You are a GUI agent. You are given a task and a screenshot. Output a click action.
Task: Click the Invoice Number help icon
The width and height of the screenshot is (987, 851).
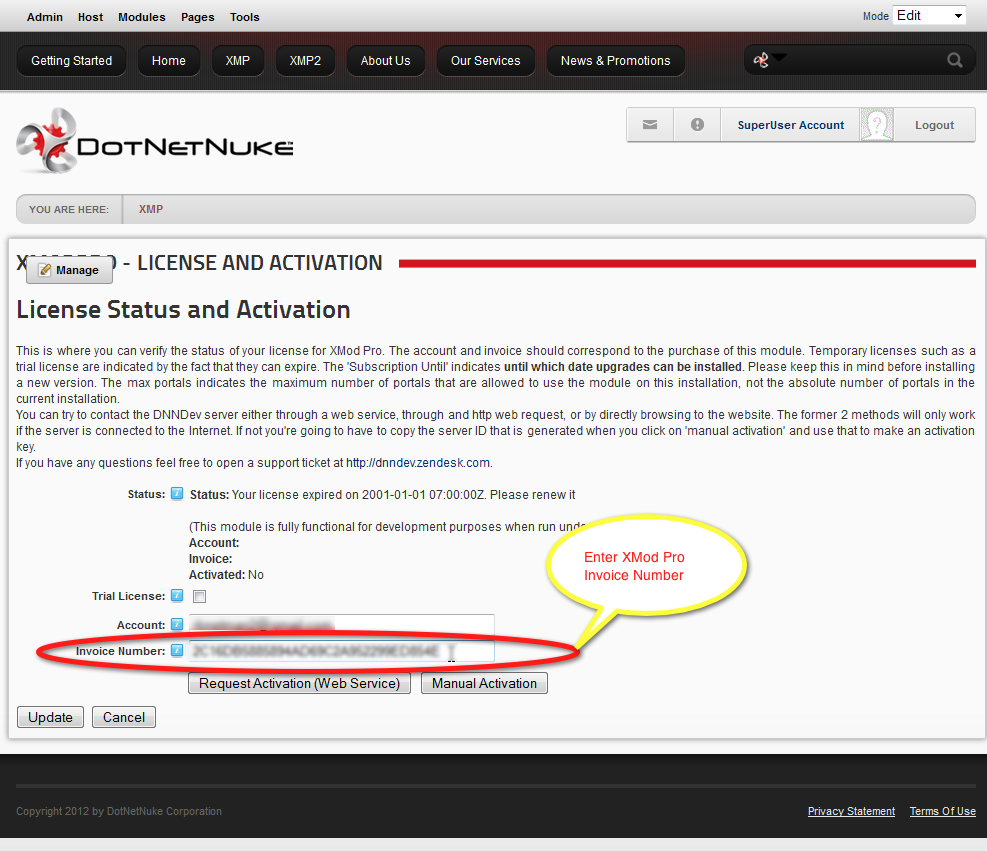[x=177, y=650]
